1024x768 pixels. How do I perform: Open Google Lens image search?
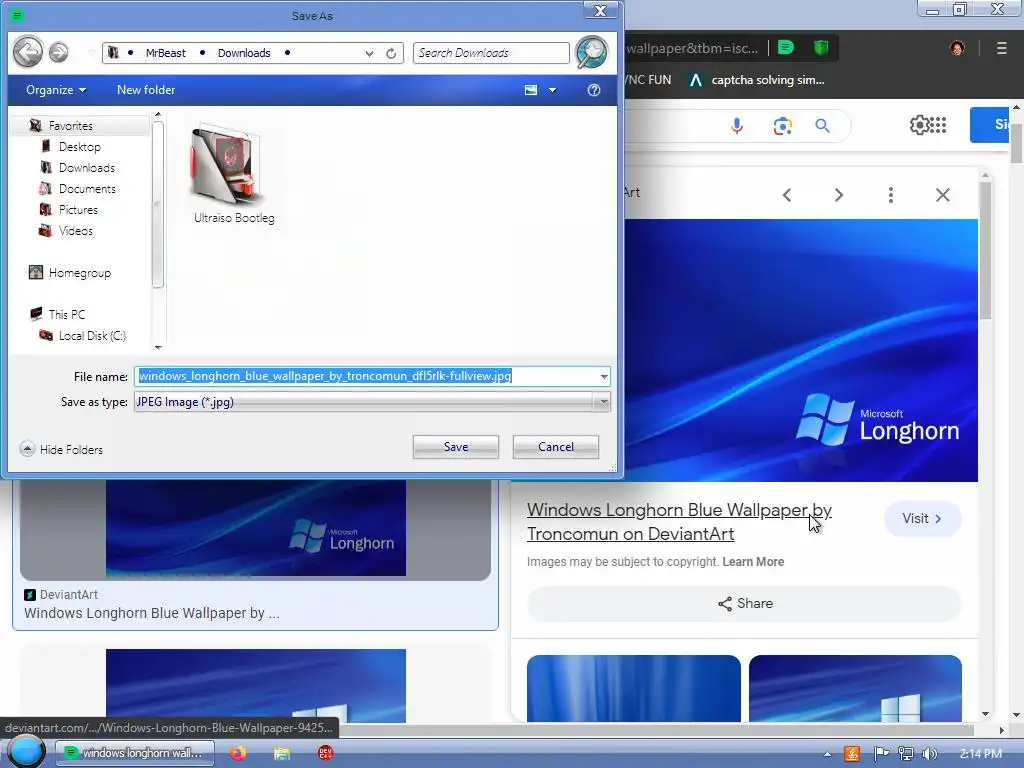click(782, 125)
